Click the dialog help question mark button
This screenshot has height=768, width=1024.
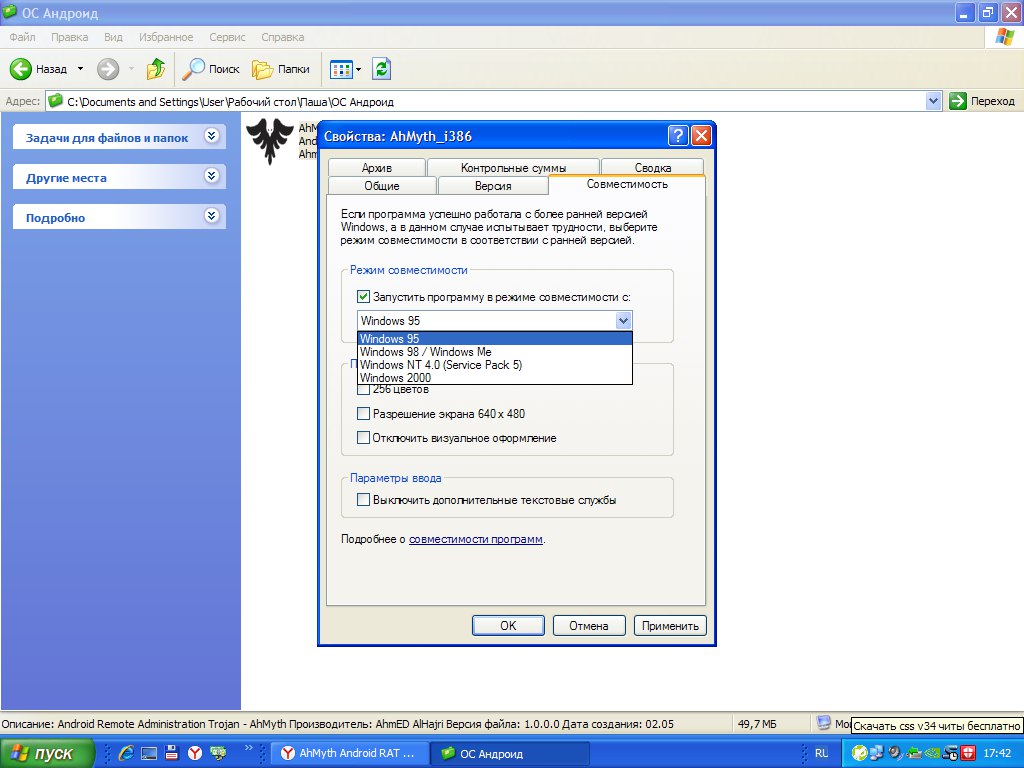pyautogui.click(x=678, y=135)
